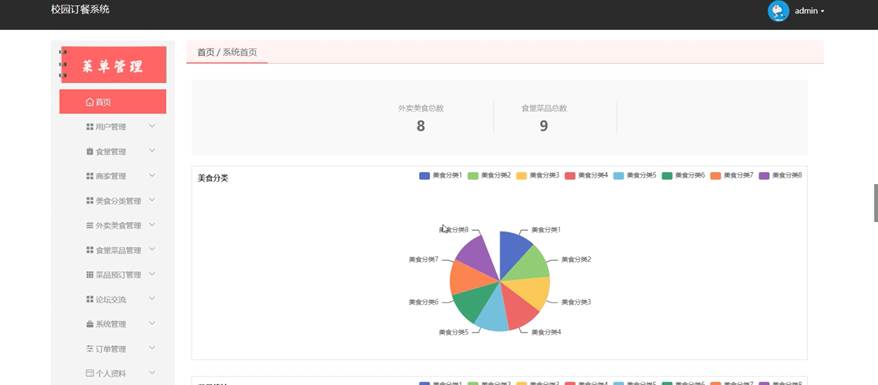The image size is (878, 385).
Task: Expand the 系统管理 submenu arrow
Action: (152, 323)
